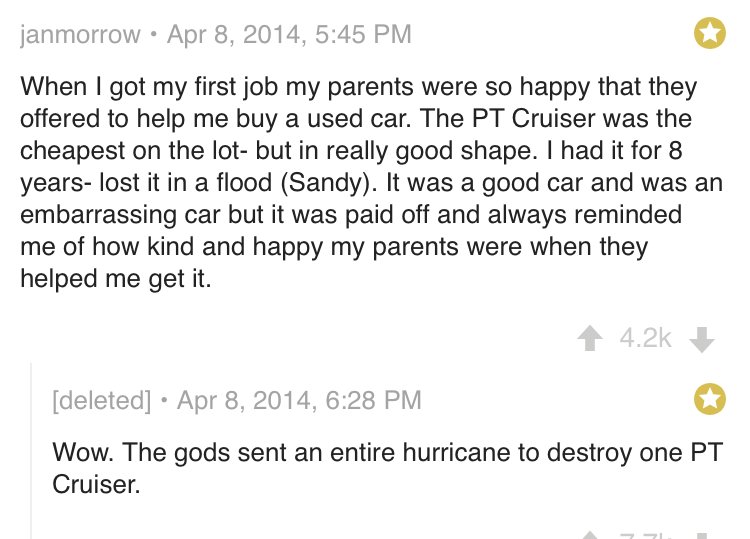Image resolution: width=750 pixels, height=539 pixels.
Task: Downvote the [deleted] hurricane reply
Action: coord(702,536)
